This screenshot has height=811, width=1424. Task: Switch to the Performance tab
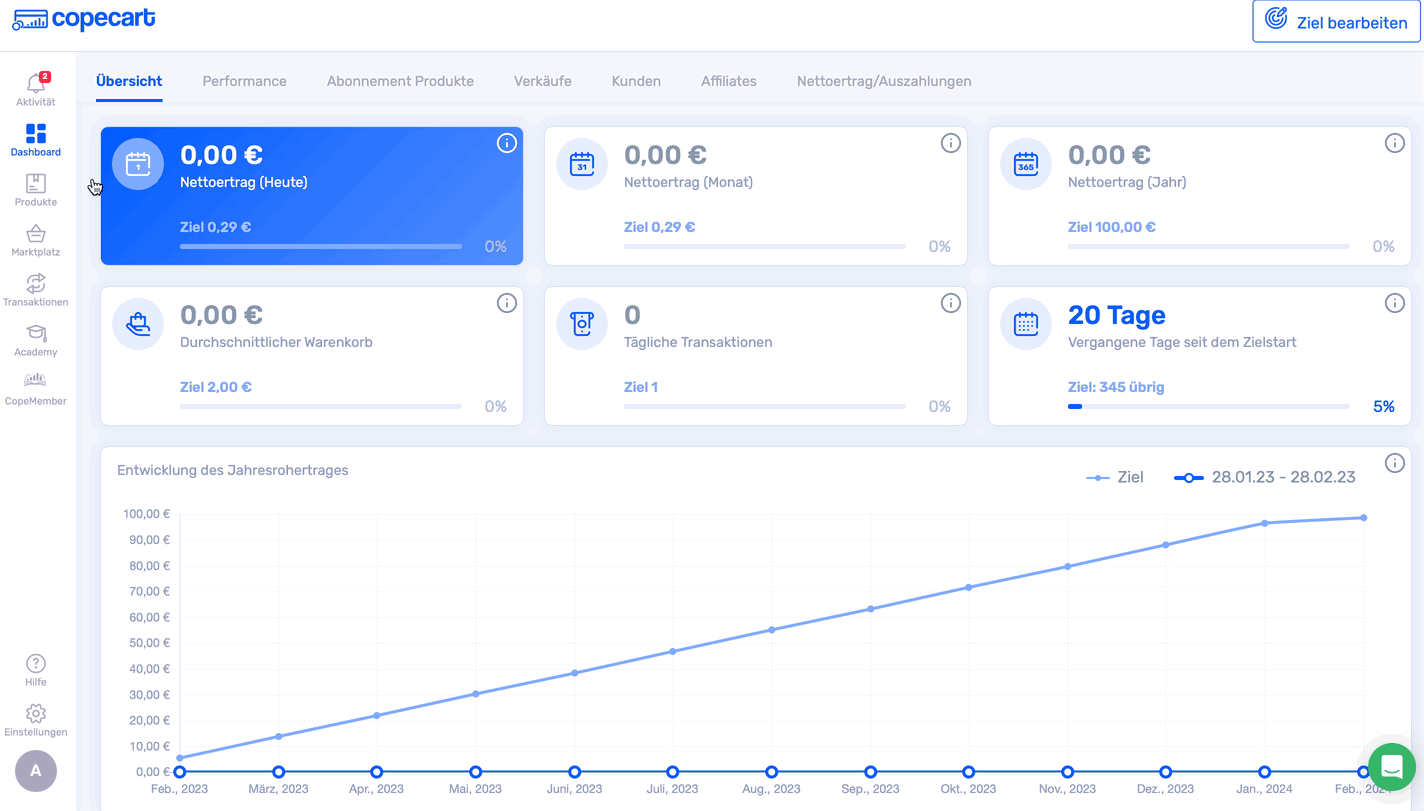[x=244, y=81]
